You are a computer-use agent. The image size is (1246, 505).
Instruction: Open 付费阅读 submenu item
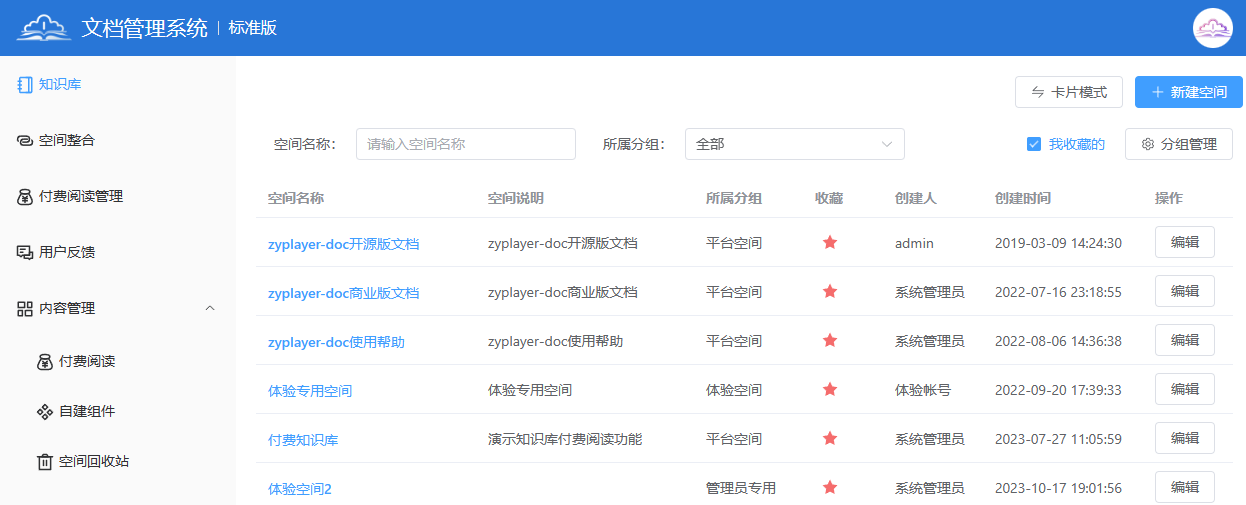pos(118,361)
